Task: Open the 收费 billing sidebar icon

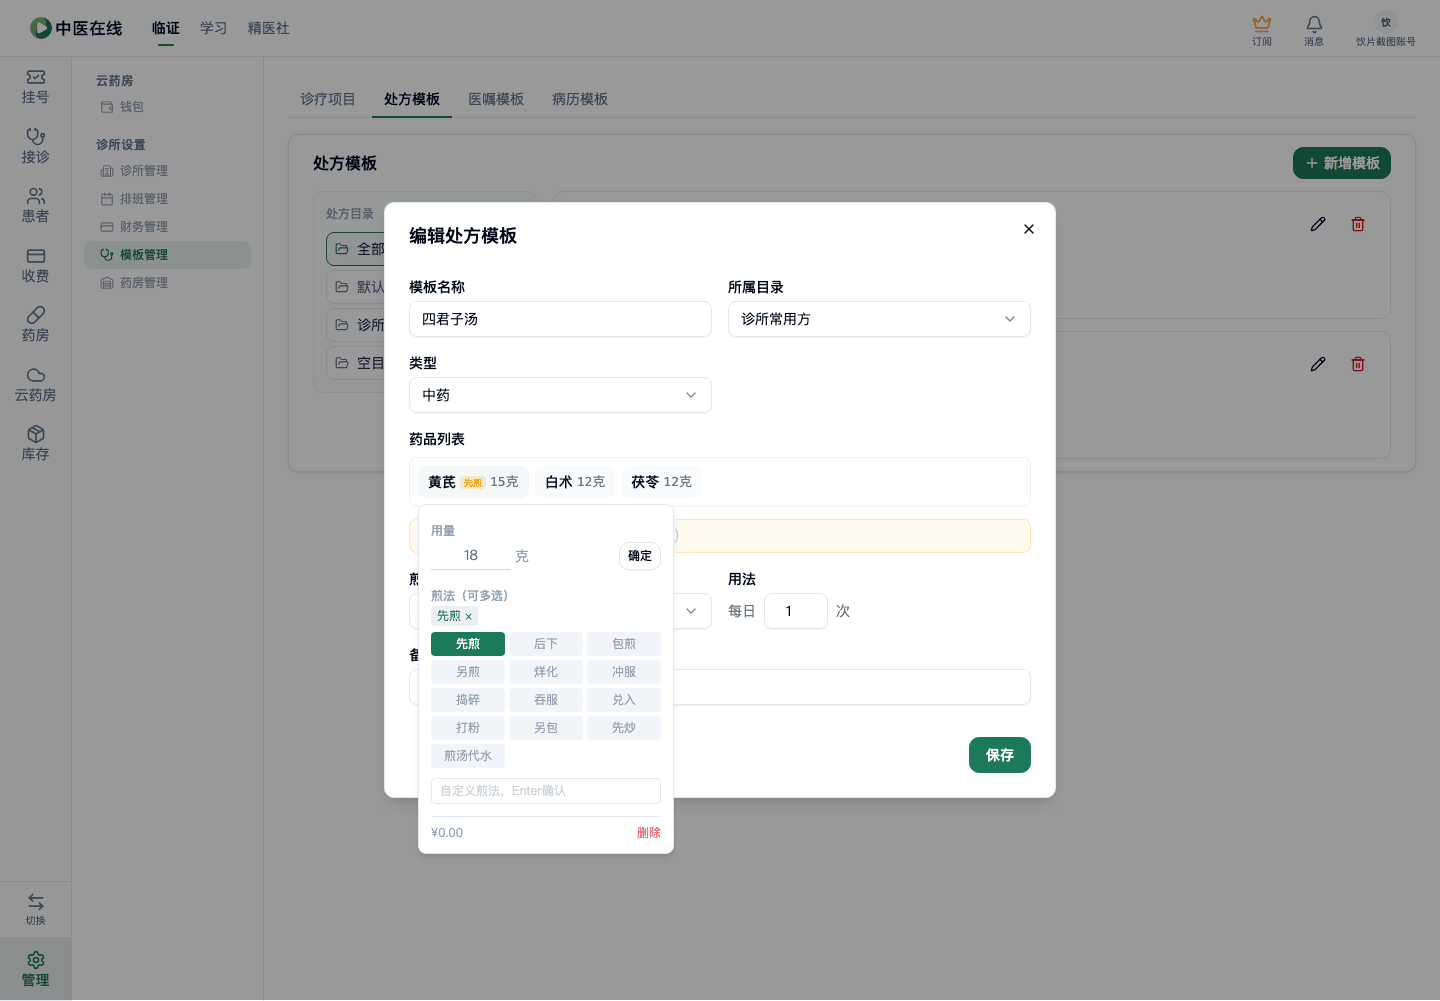Action: coord(35,266)
